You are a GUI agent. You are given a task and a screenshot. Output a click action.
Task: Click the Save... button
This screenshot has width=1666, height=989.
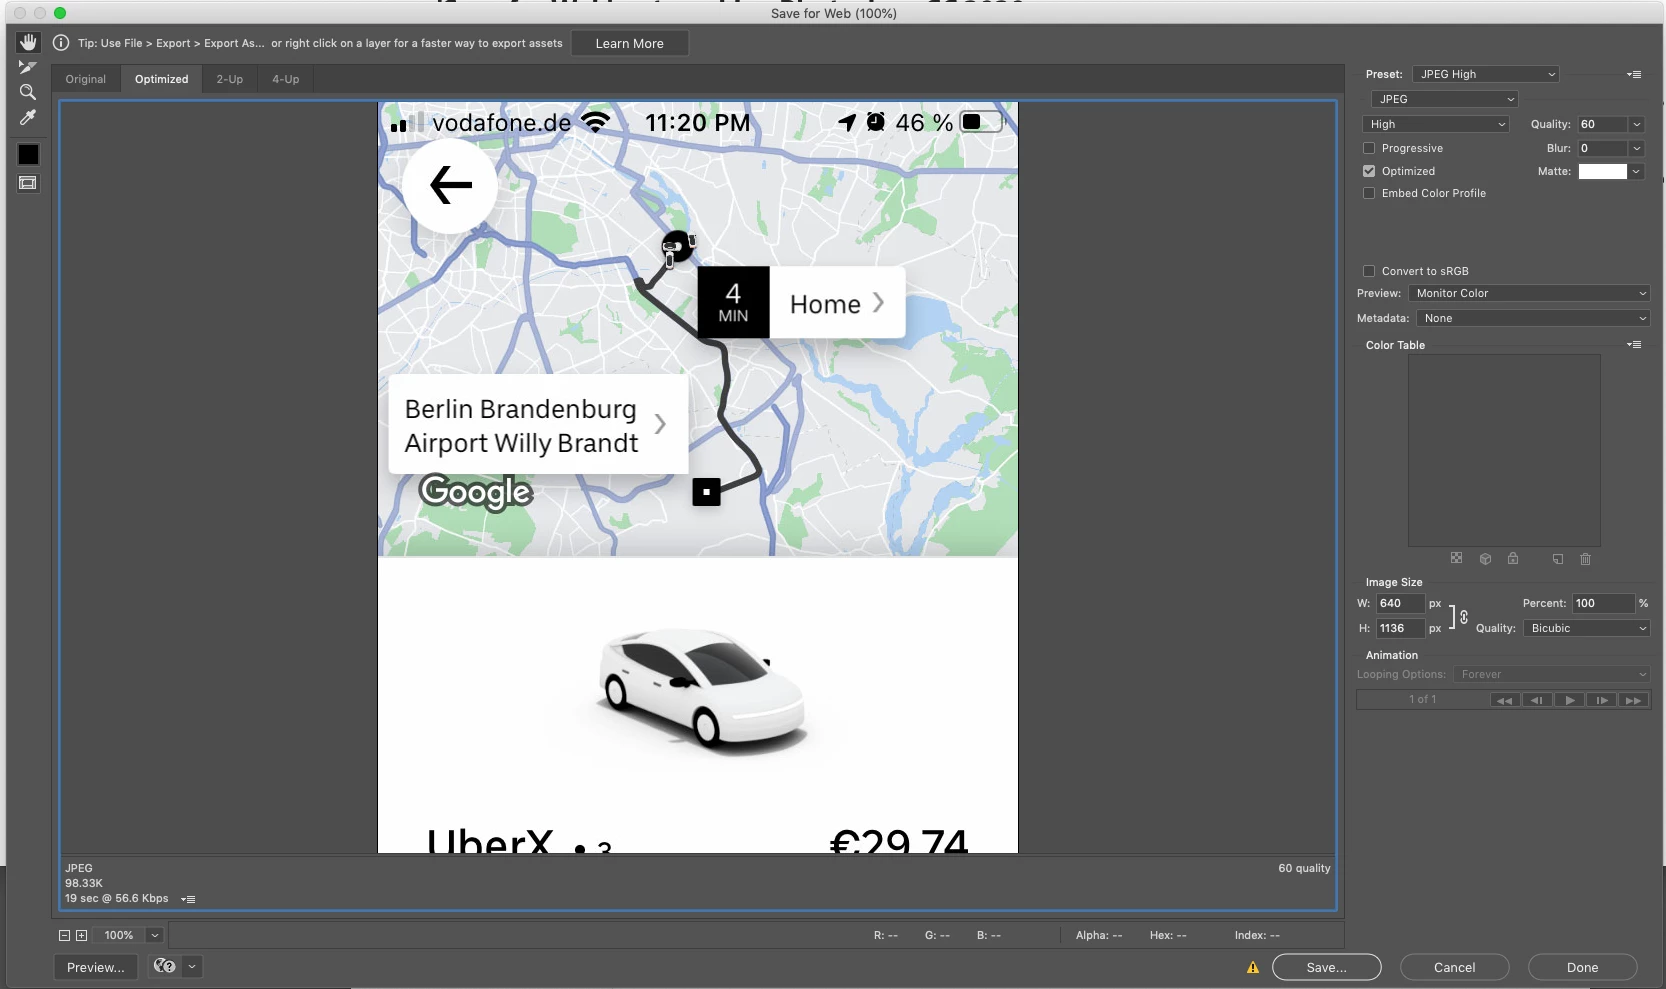point(1327,967)
